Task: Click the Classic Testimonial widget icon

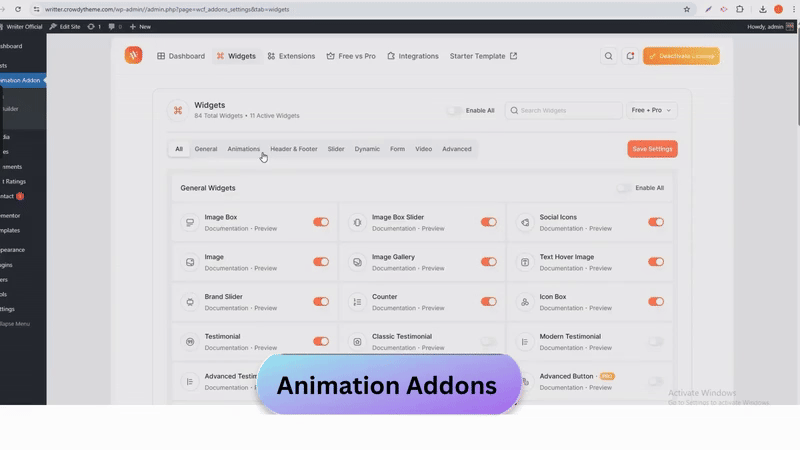Action: [357, 342]
